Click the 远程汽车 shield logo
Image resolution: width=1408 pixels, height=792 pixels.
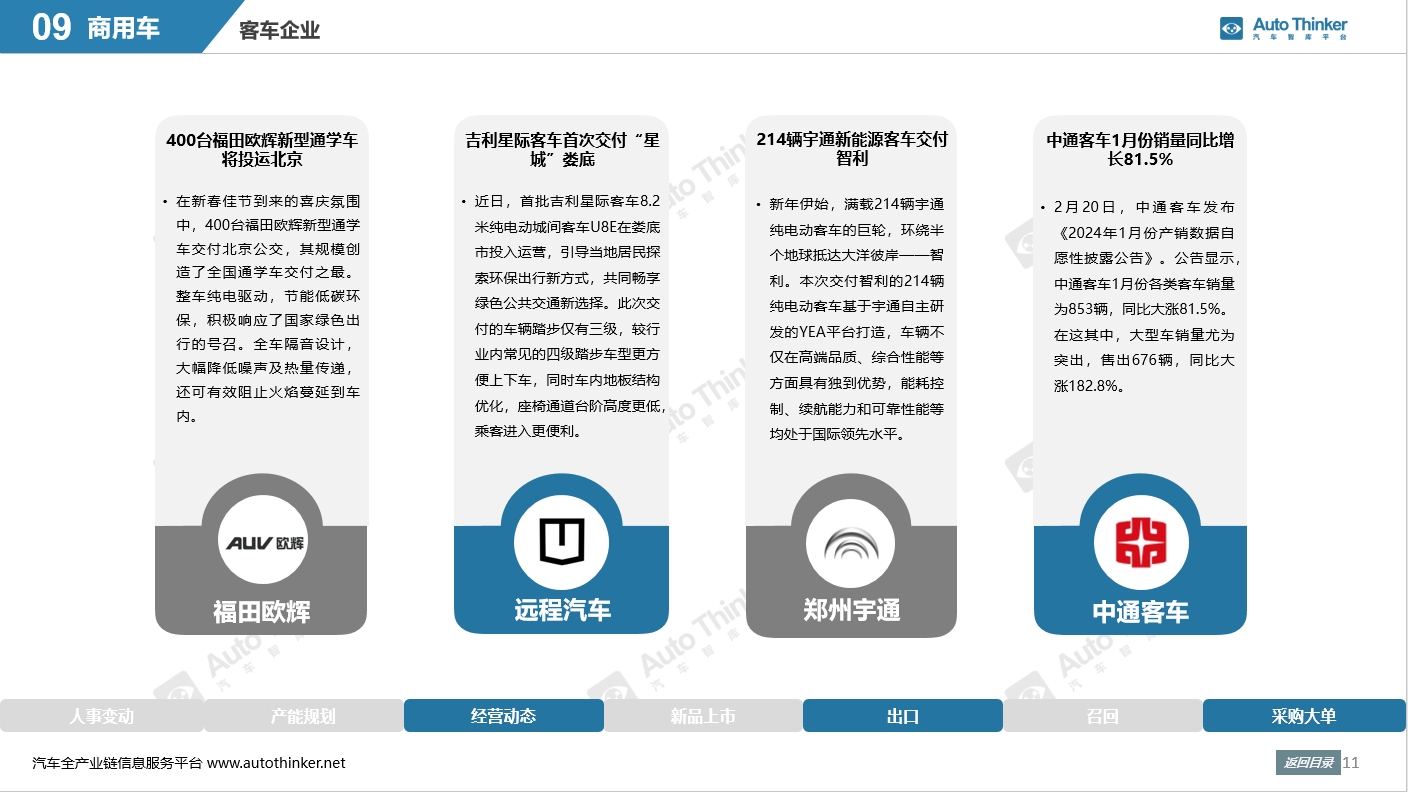click(561, 542)
